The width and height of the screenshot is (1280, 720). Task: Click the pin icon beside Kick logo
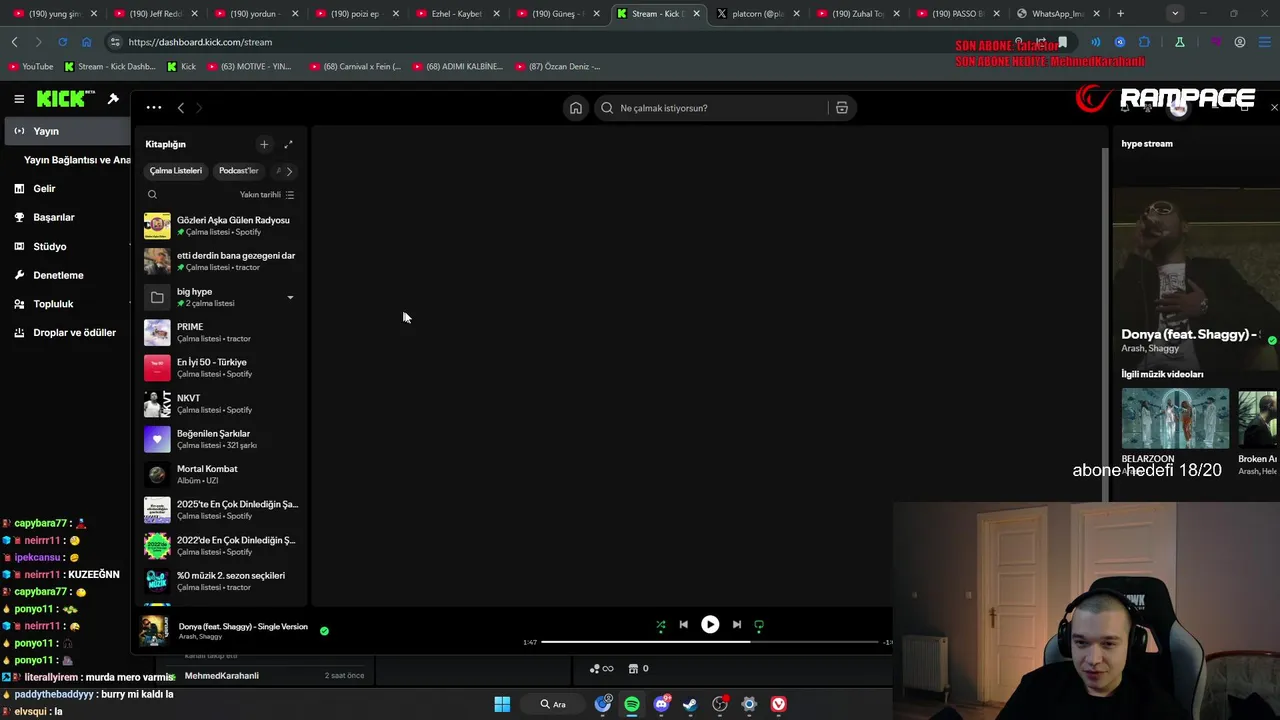[x=113, y=99]
